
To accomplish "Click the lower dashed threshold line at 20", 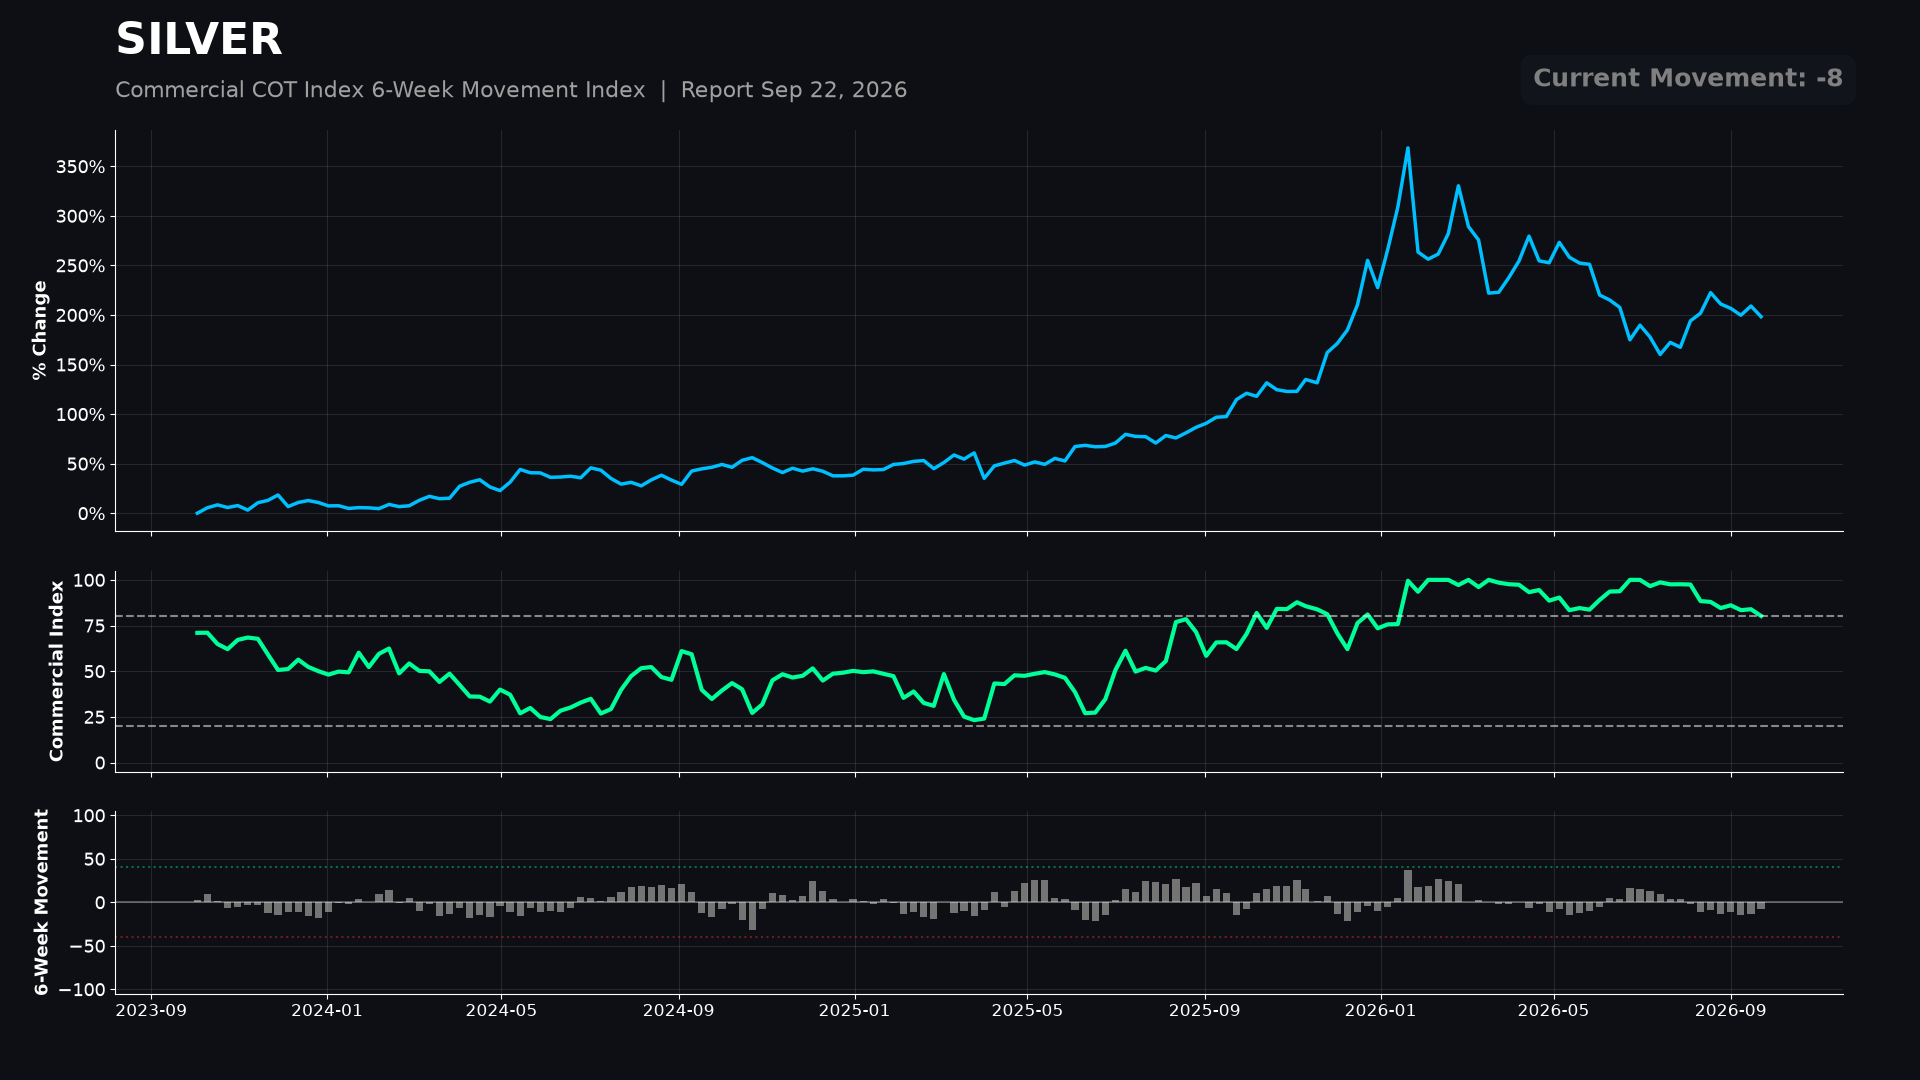I will 979,726.
